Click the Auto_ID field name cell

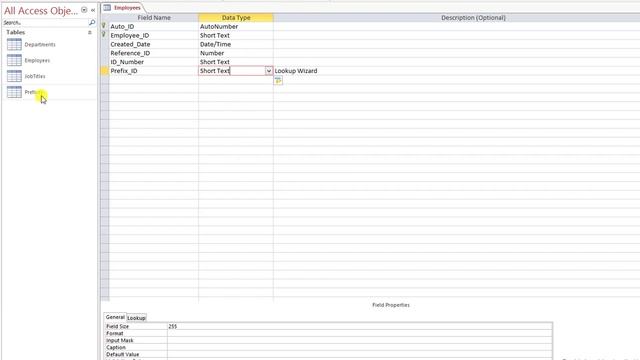tap(154, 27)
